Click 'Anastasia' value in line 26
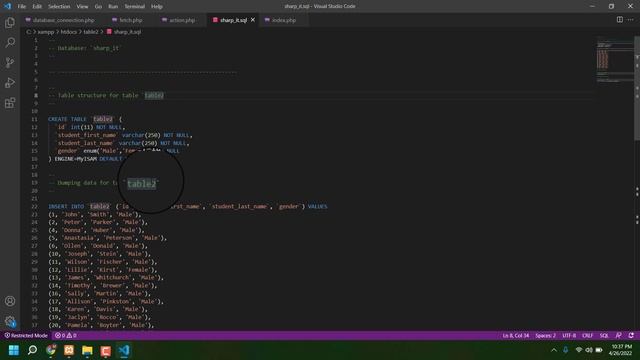Viewport: 640px width, 360px height. pos(78,238)
